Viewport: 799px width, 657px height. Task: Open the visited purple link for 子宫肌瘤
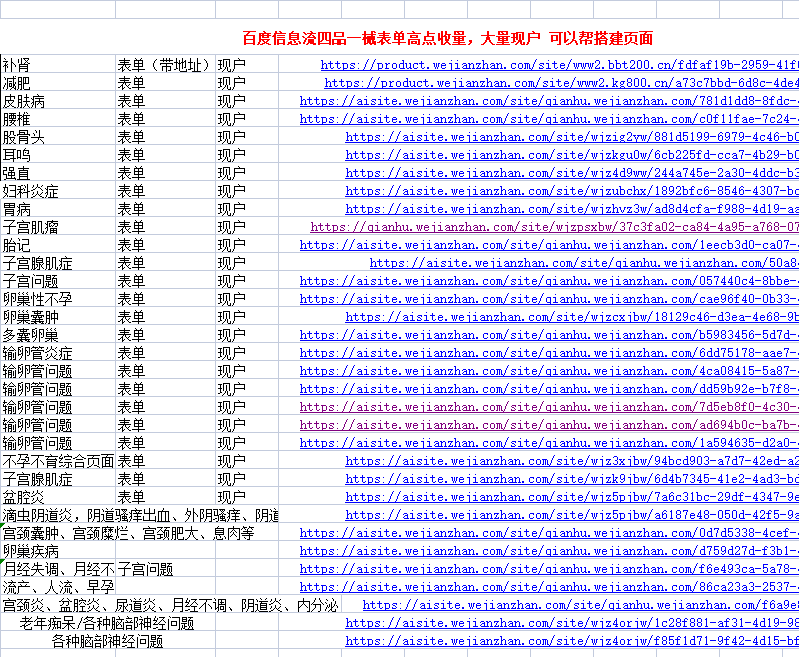(x=554, y=227)
